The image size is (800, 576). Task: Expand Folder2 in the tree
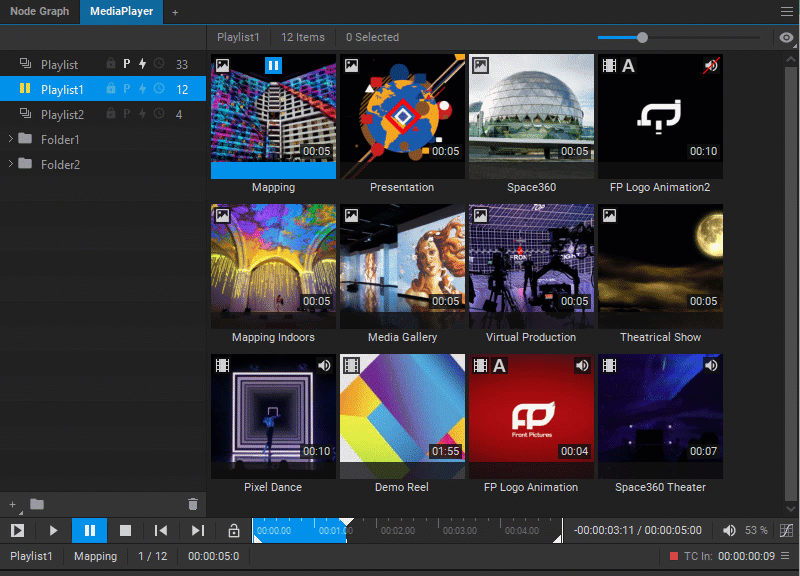pyautogui.click(x=10, y=163)
